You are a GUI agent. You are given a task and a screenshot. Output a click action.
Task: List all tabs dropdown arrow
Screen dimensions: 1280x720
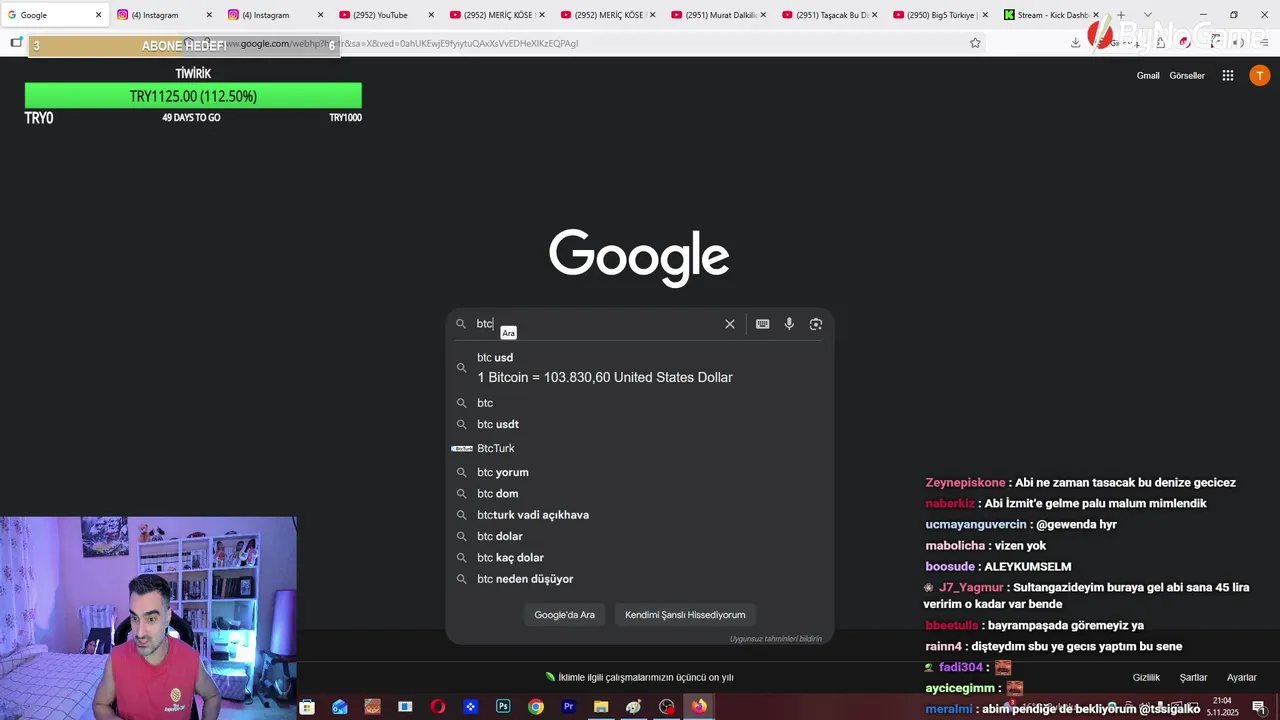[1147, 15]
